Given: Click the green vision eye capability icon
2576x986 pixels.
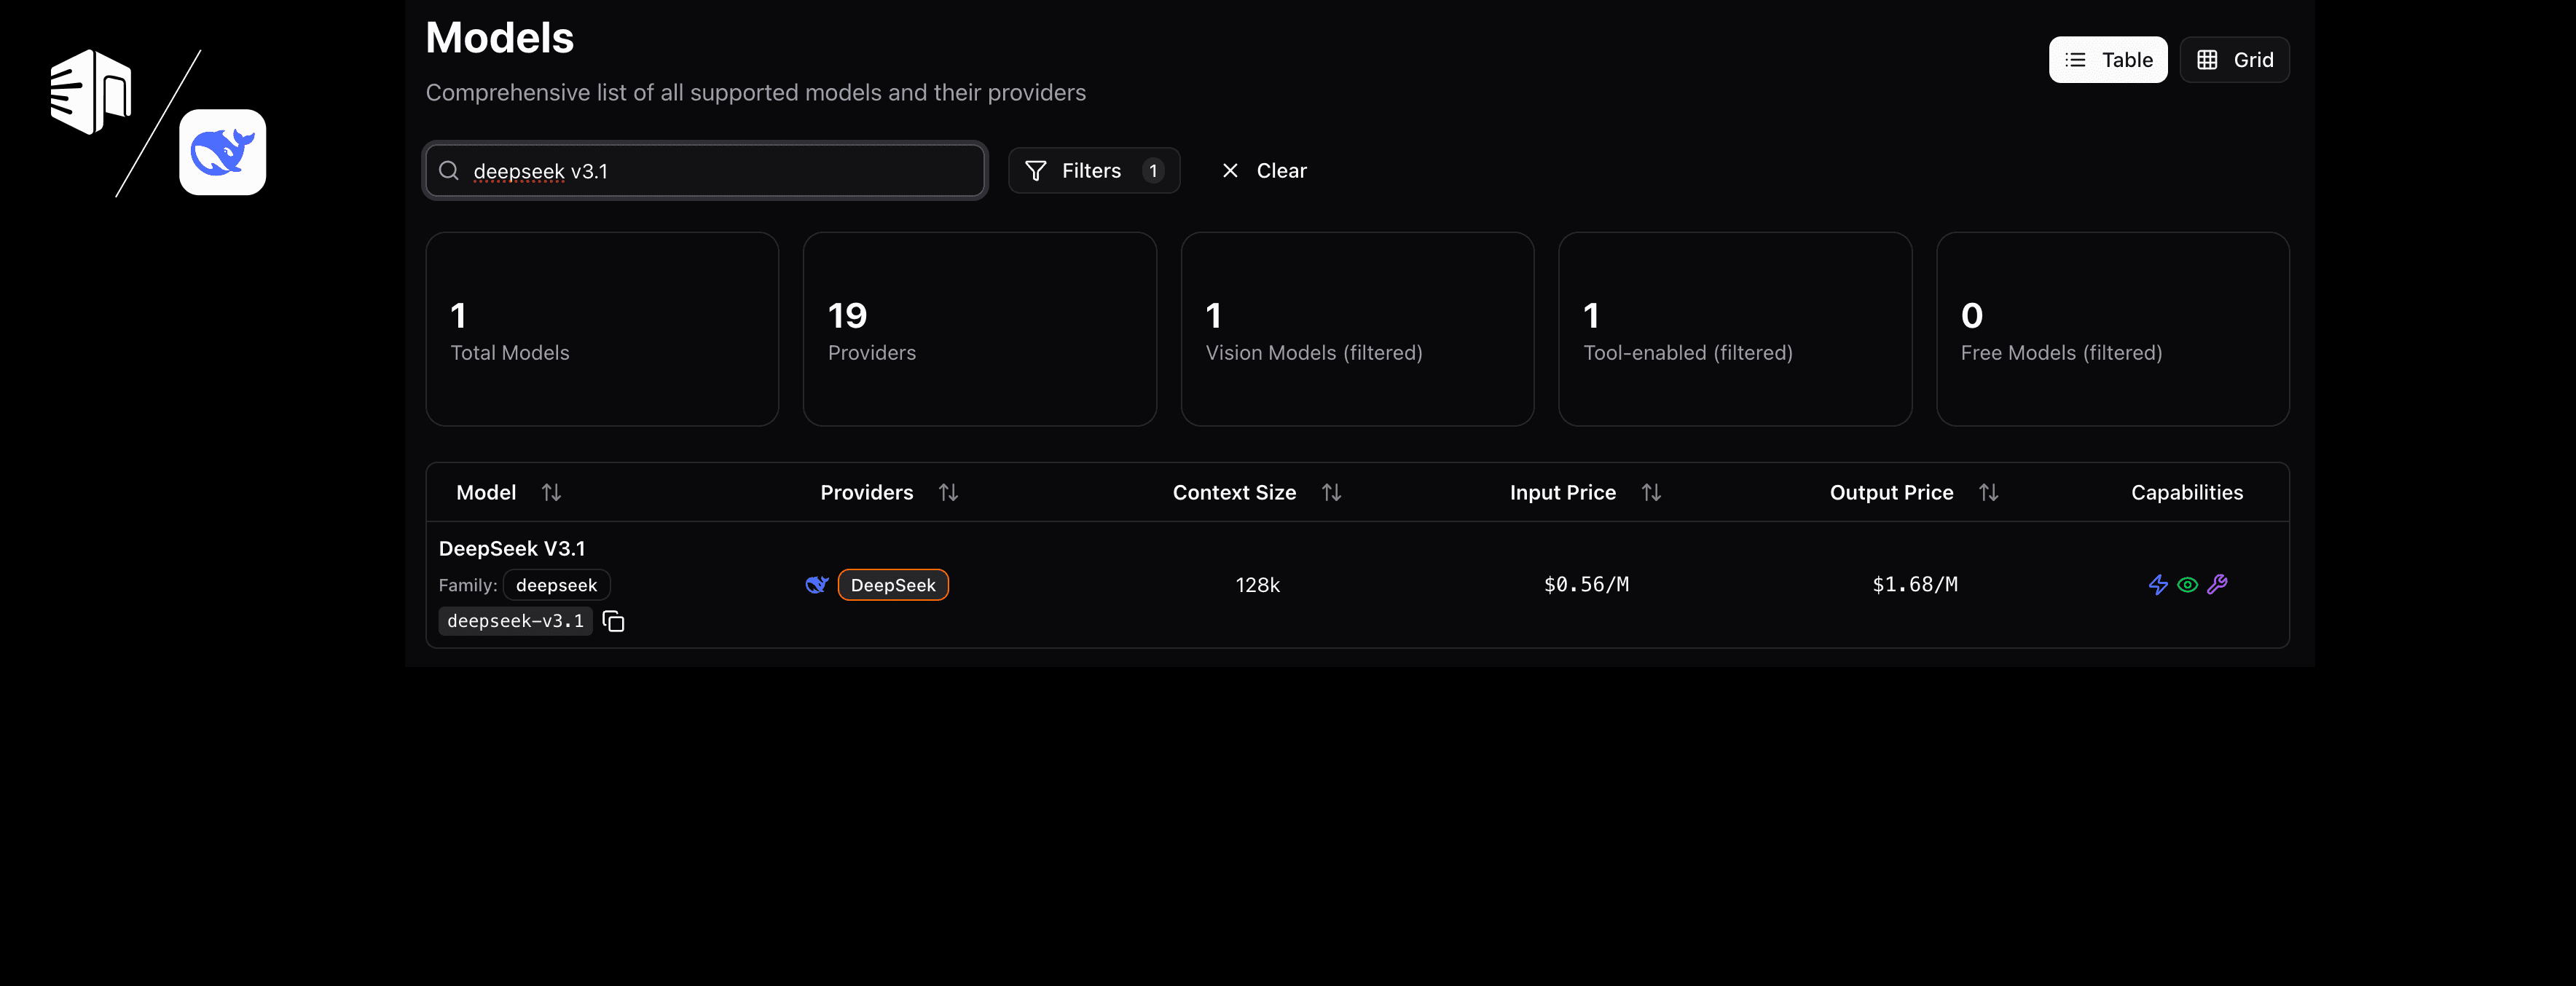Looking at the screenshot, I should pos(2187,585).
